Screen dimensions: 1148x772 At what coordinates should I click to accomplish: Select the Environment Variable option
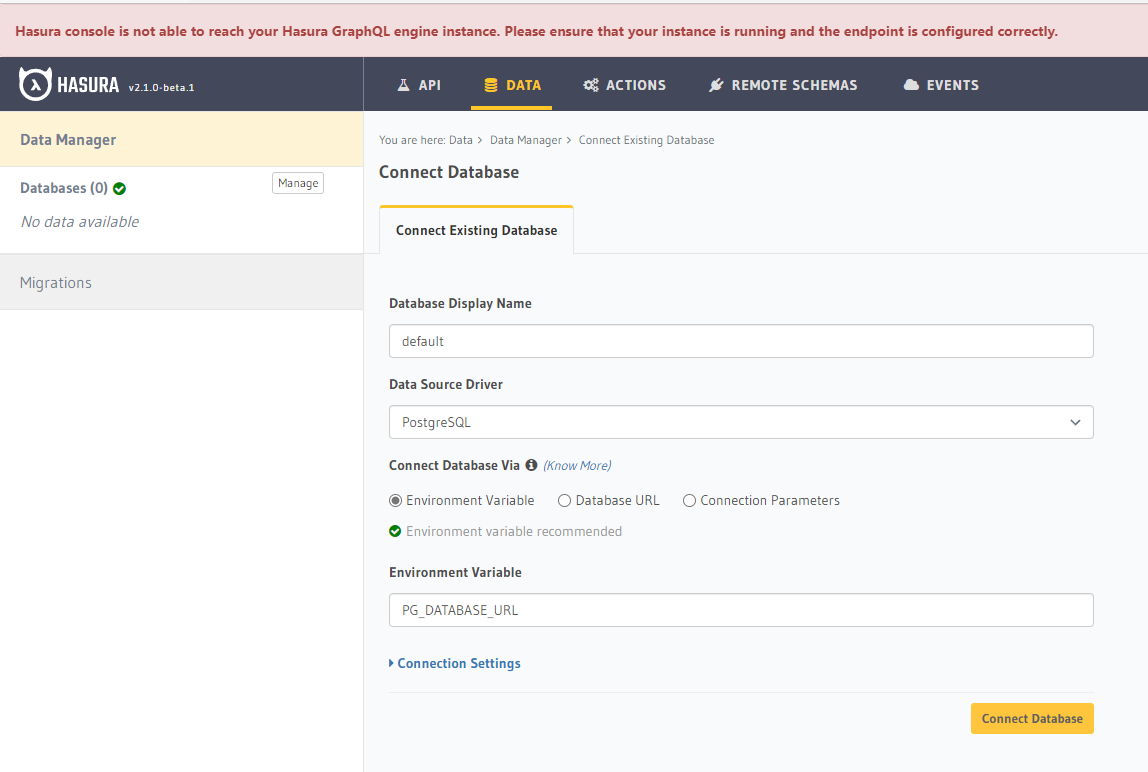(397, 500)
